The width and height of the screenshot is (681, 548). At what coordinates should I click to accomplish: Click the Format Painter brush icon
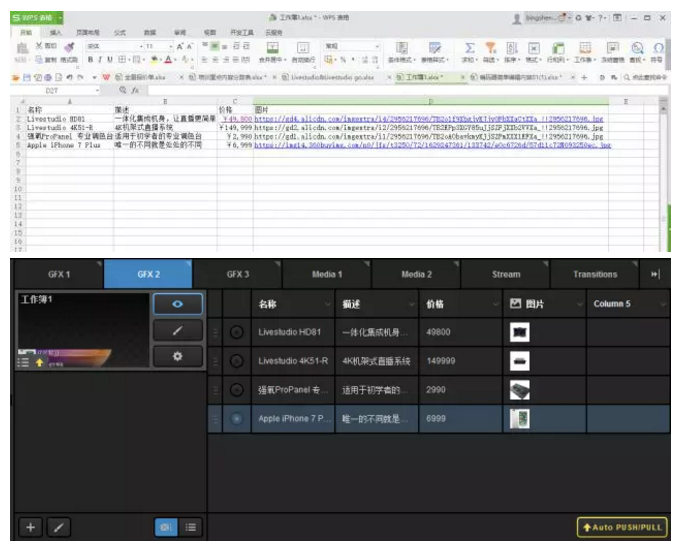point(69,47)
